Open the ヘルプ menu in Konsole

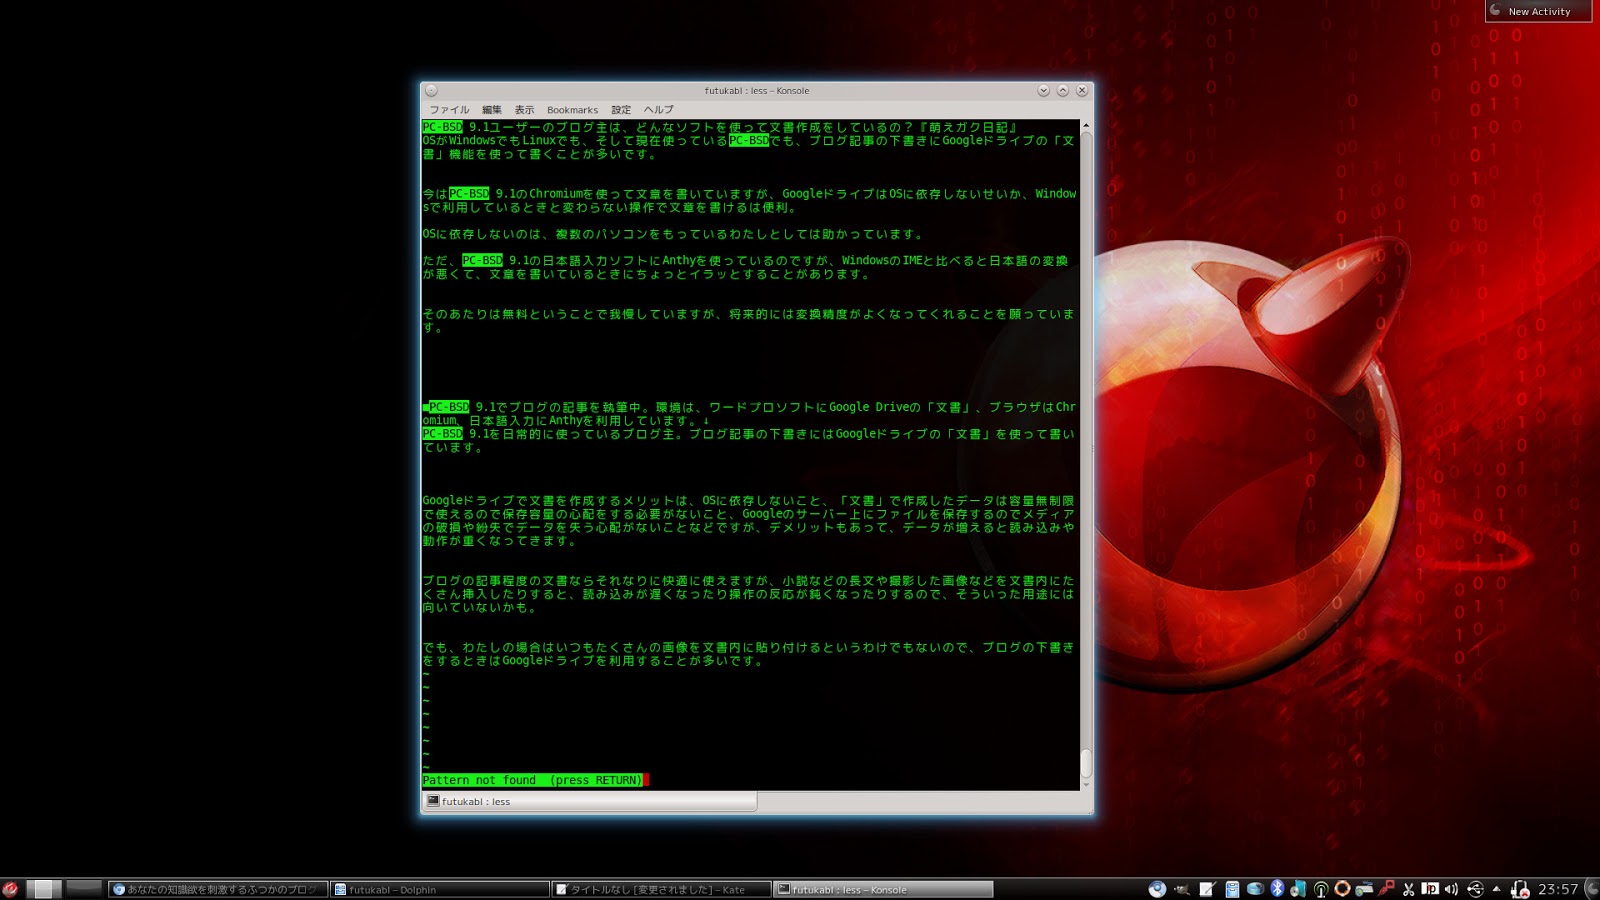[x=658, y=110]
